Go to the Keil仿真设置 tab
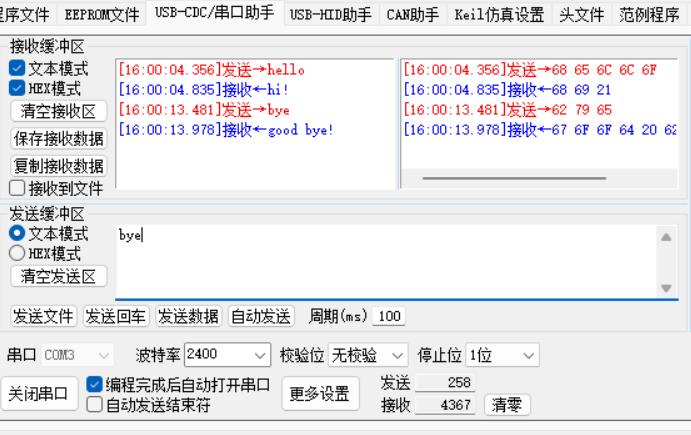The height and width of the screenshot is (435, 691). tap(499, 15)
